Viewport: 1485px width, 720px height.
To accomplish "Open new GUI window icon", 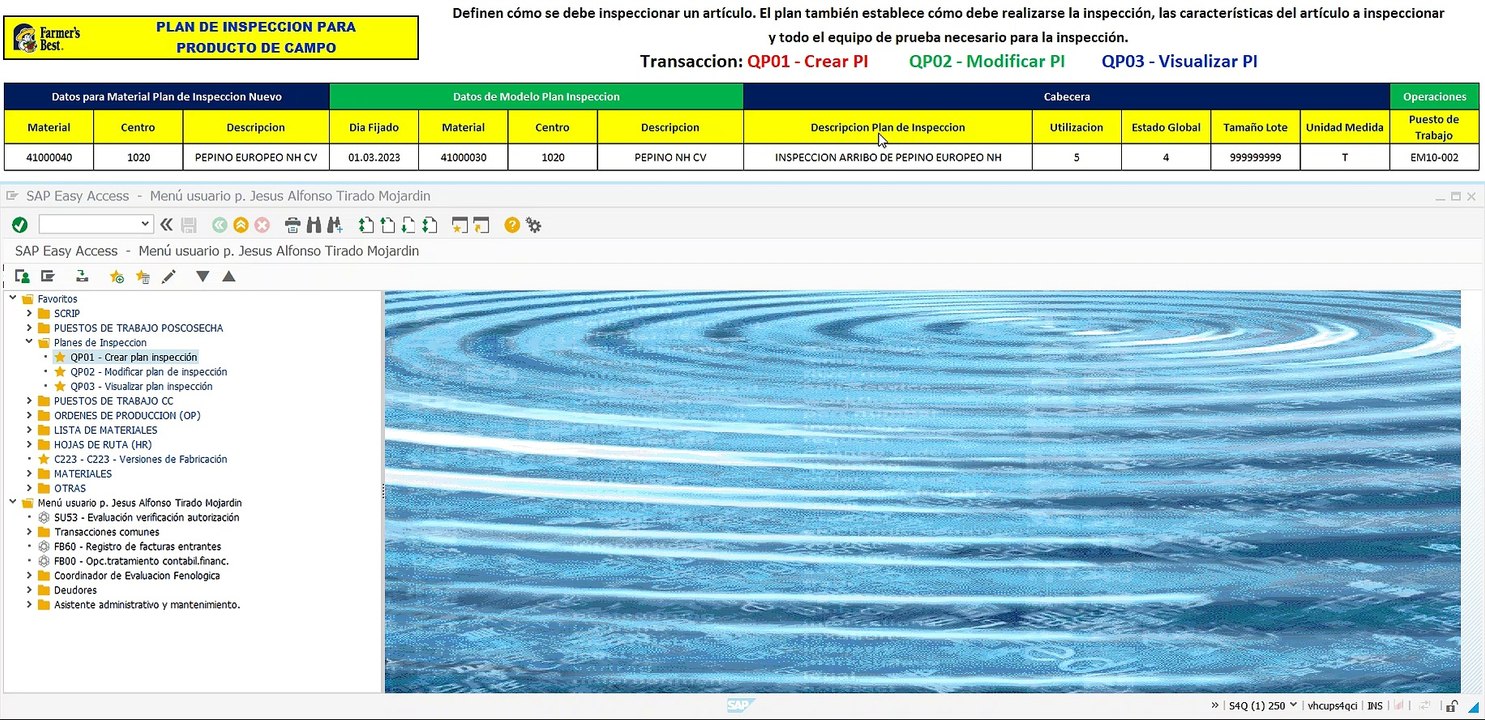I will [460, 225].
